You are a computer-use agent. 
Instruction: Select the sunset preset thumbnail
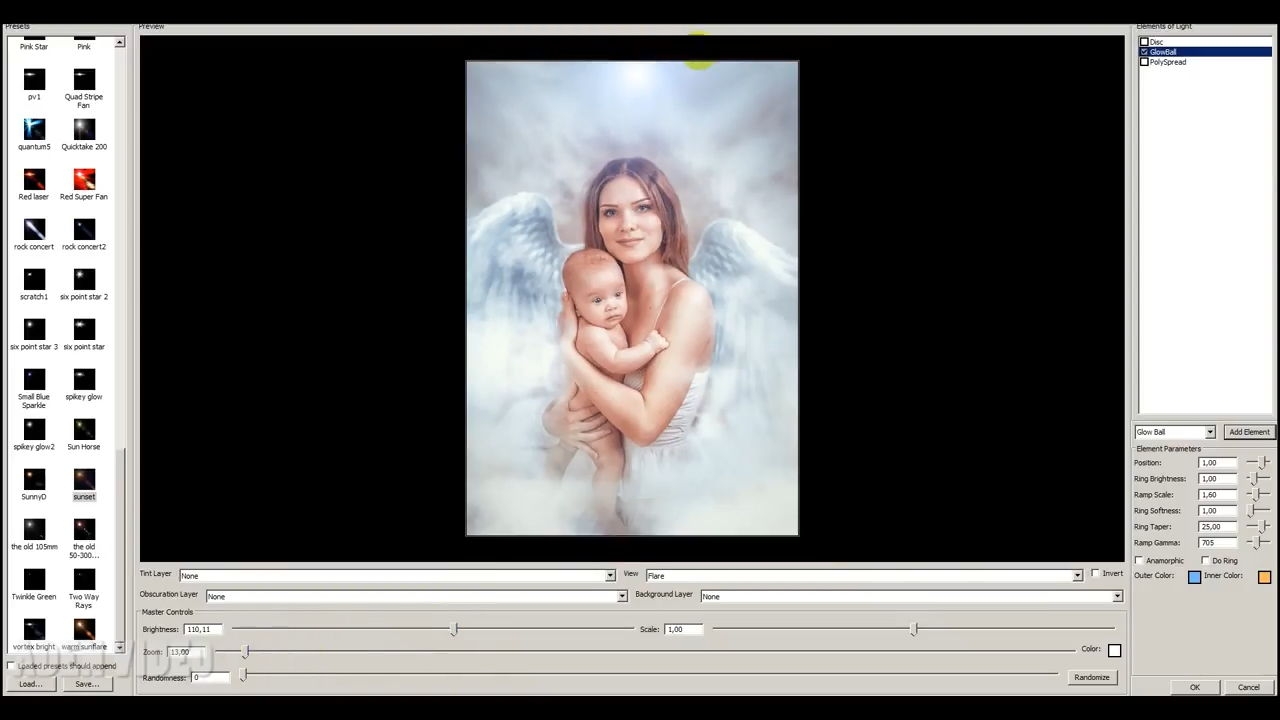click(x=84, y=479)
